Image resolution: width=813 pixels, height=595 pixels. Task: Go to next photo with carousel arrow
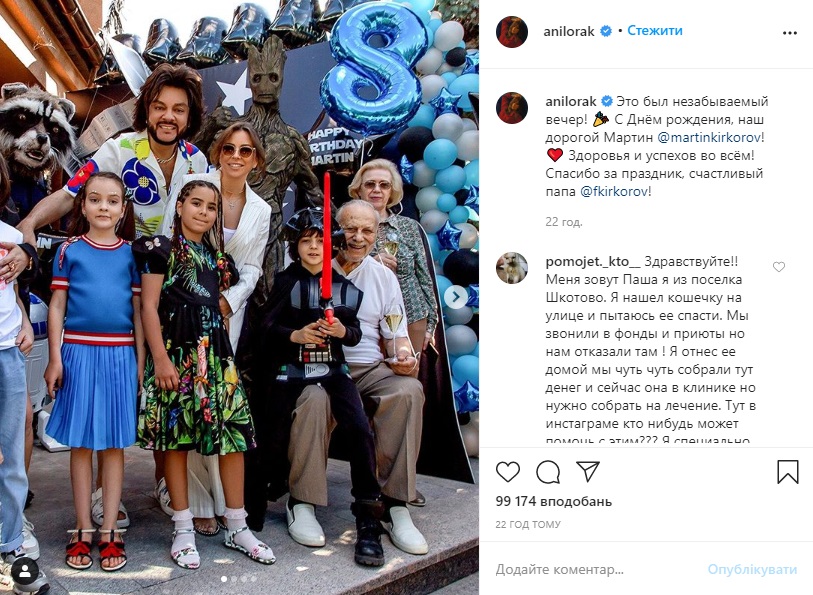click(456, 297)
